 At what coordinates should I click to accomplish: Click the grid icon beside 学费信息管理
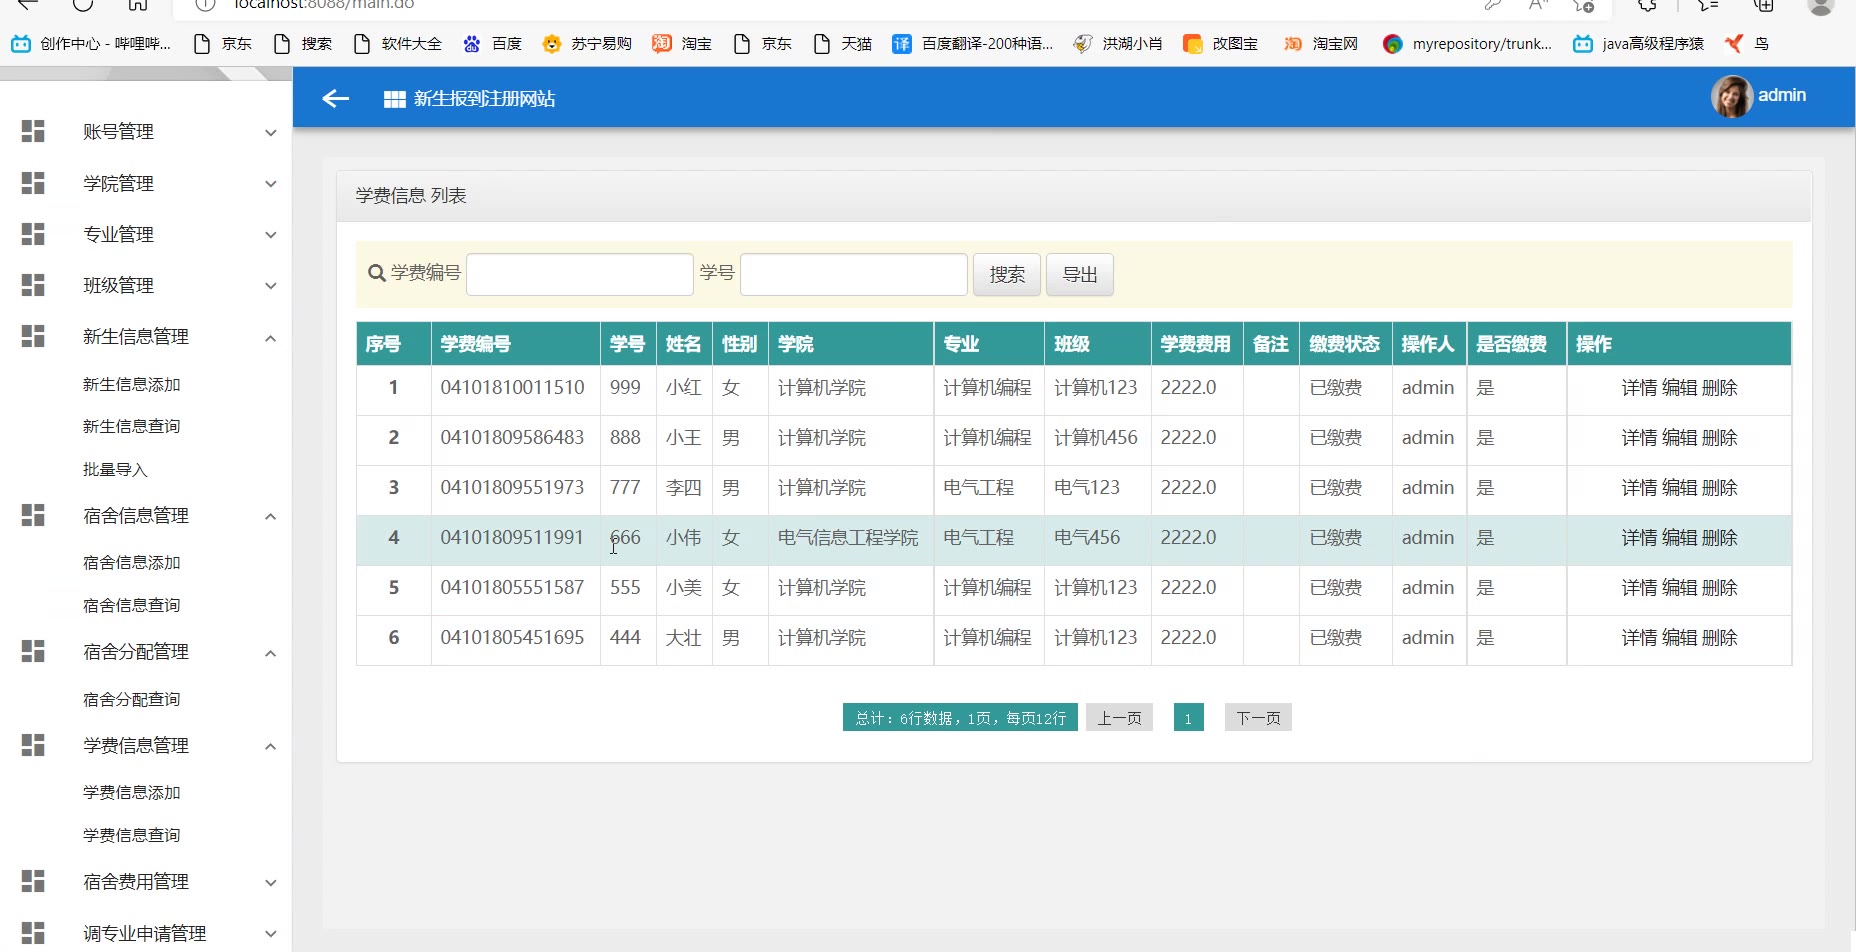(33, 745)
